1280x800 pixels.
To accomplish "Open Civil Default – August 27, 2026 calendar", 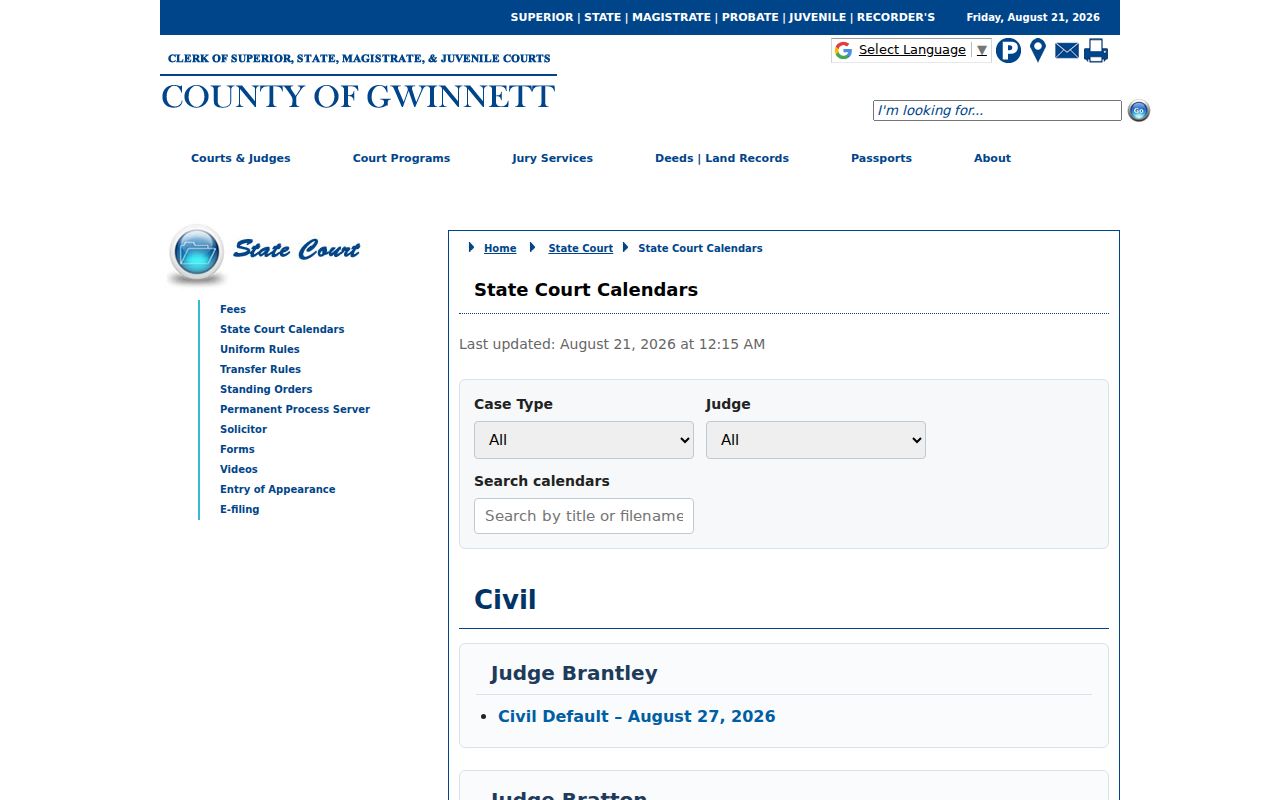I will tap(637, 716).
